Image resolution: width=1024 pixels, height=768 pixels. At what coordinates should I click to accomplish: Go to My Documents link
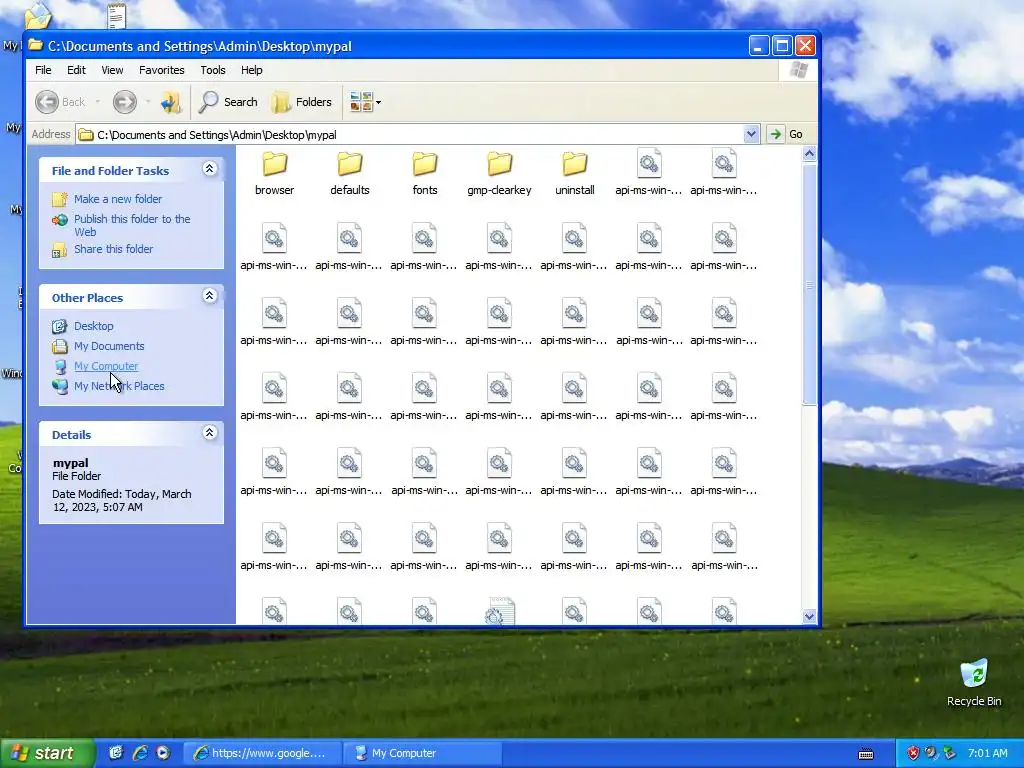109,346
